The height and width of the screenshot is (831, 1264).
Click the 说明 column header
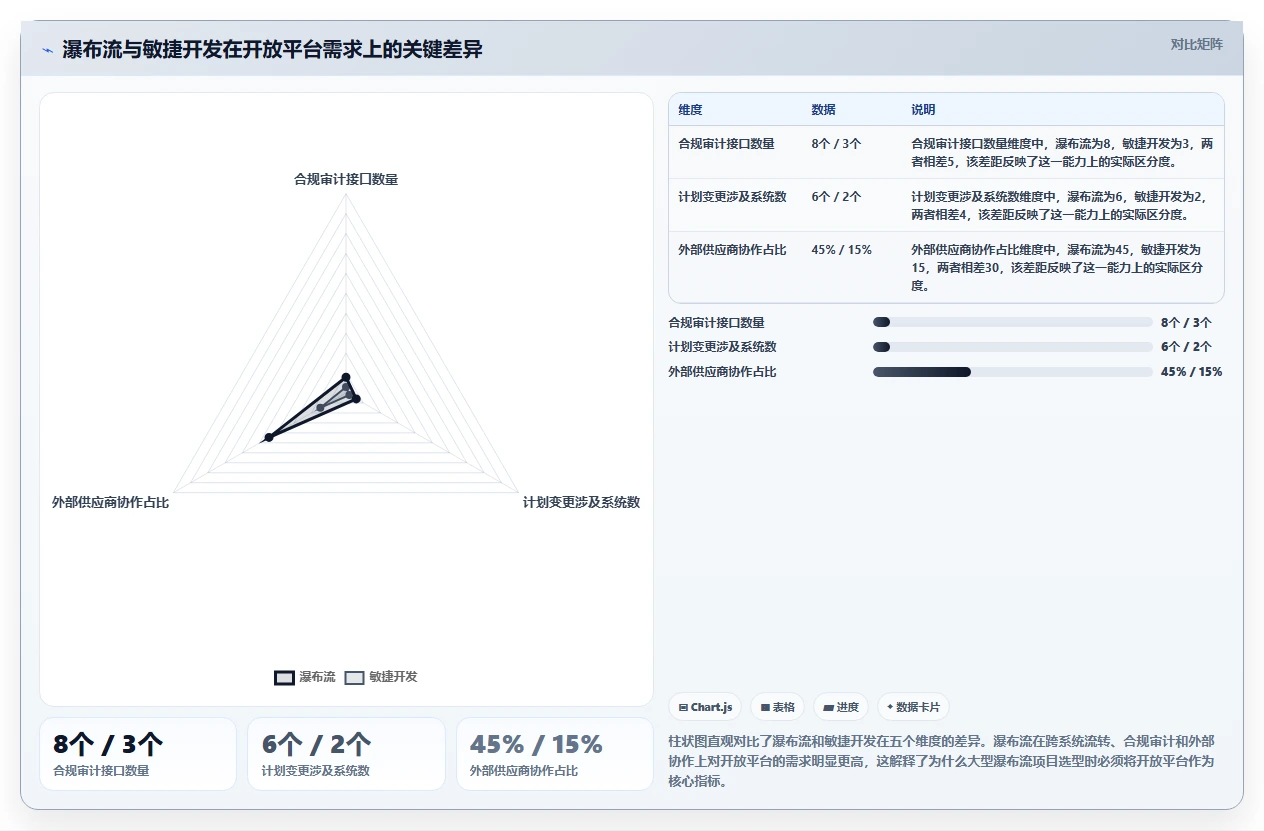pos(923,110)
